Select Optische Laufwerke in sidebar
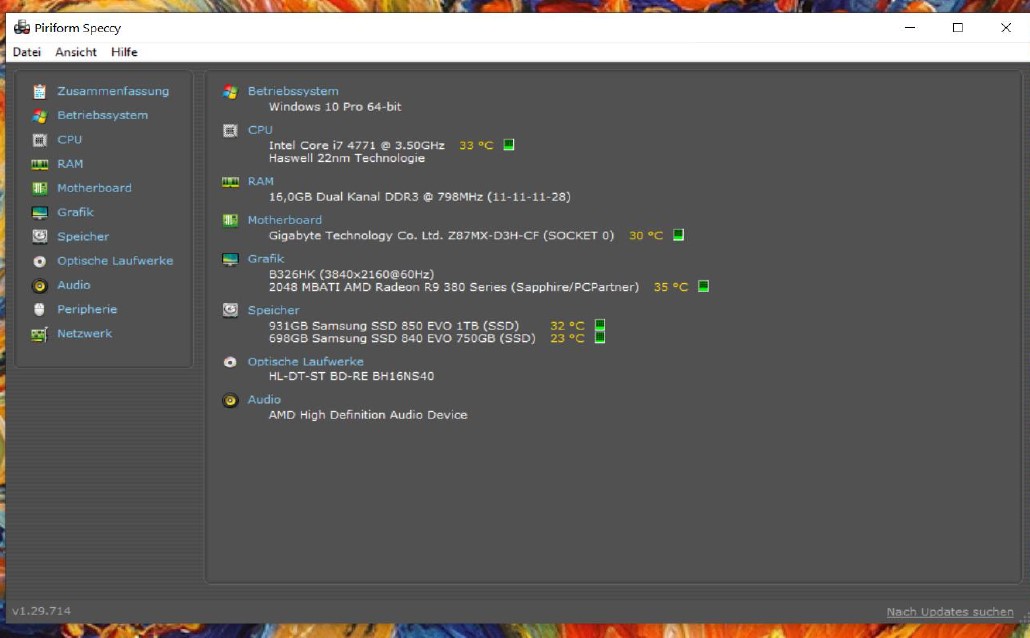1030x638 pixels. (x=115, y=262)
